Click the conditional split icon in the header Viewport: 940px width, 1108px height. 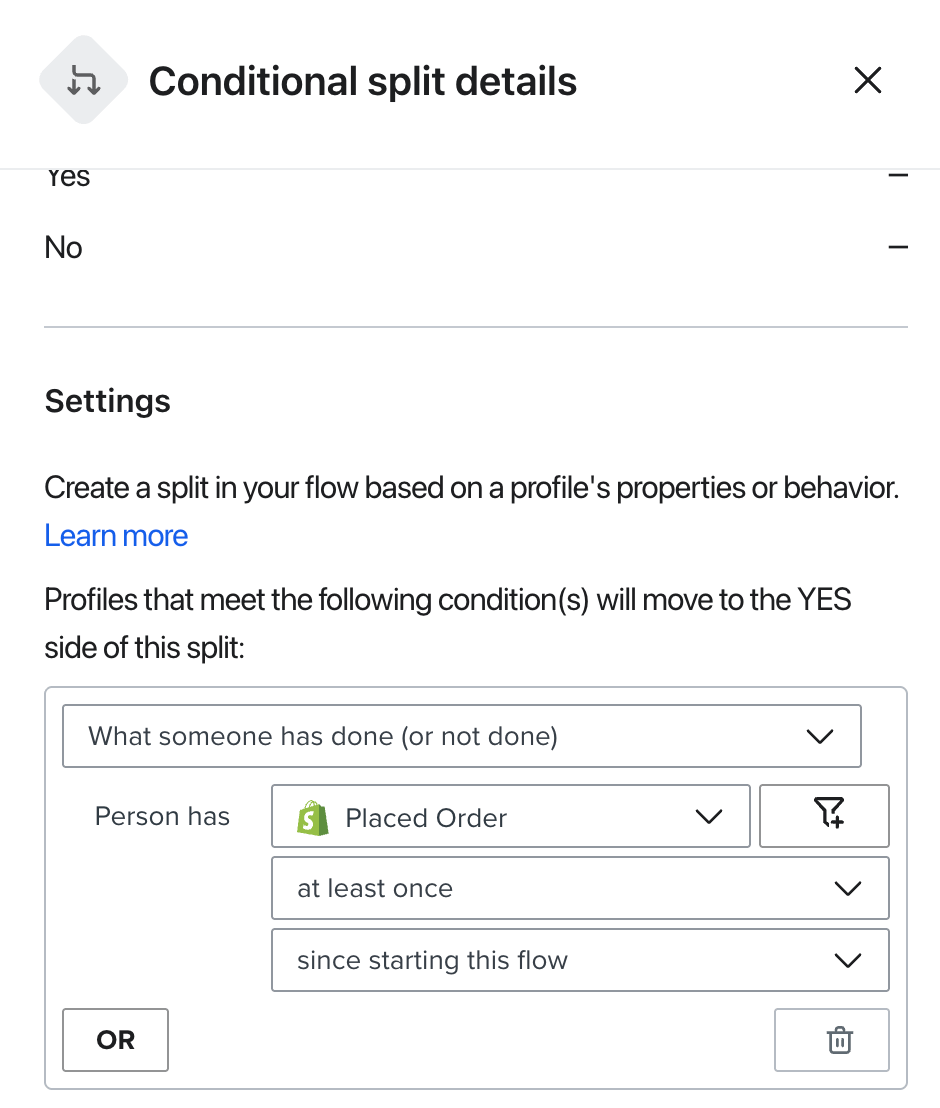click(84, 81)
